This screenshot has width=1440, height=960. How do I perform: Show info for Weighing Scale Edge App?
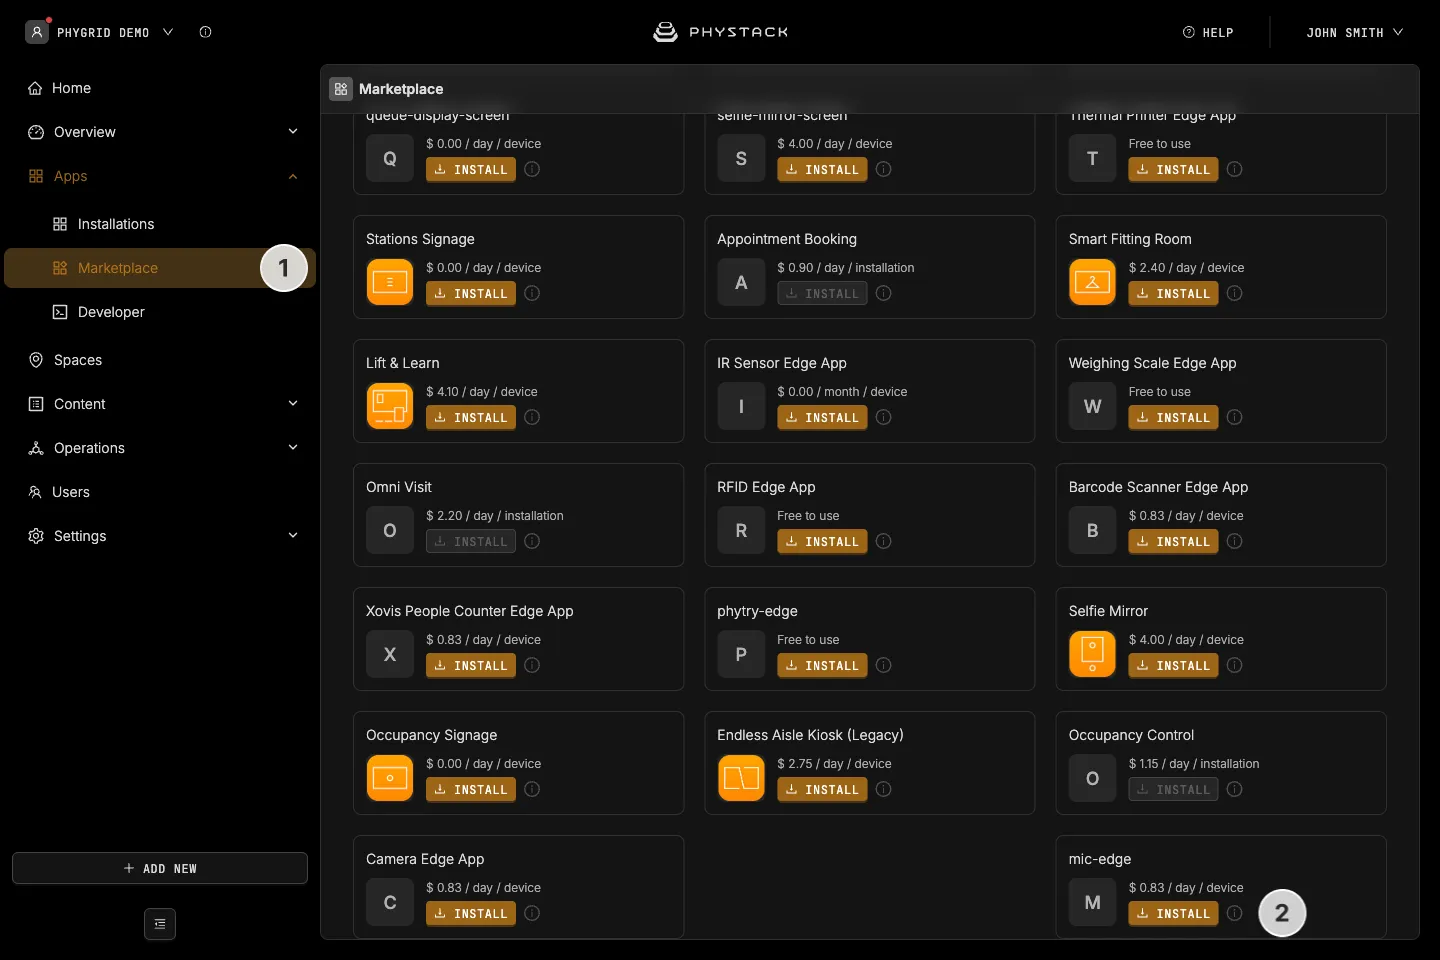tap(1235, 417)
